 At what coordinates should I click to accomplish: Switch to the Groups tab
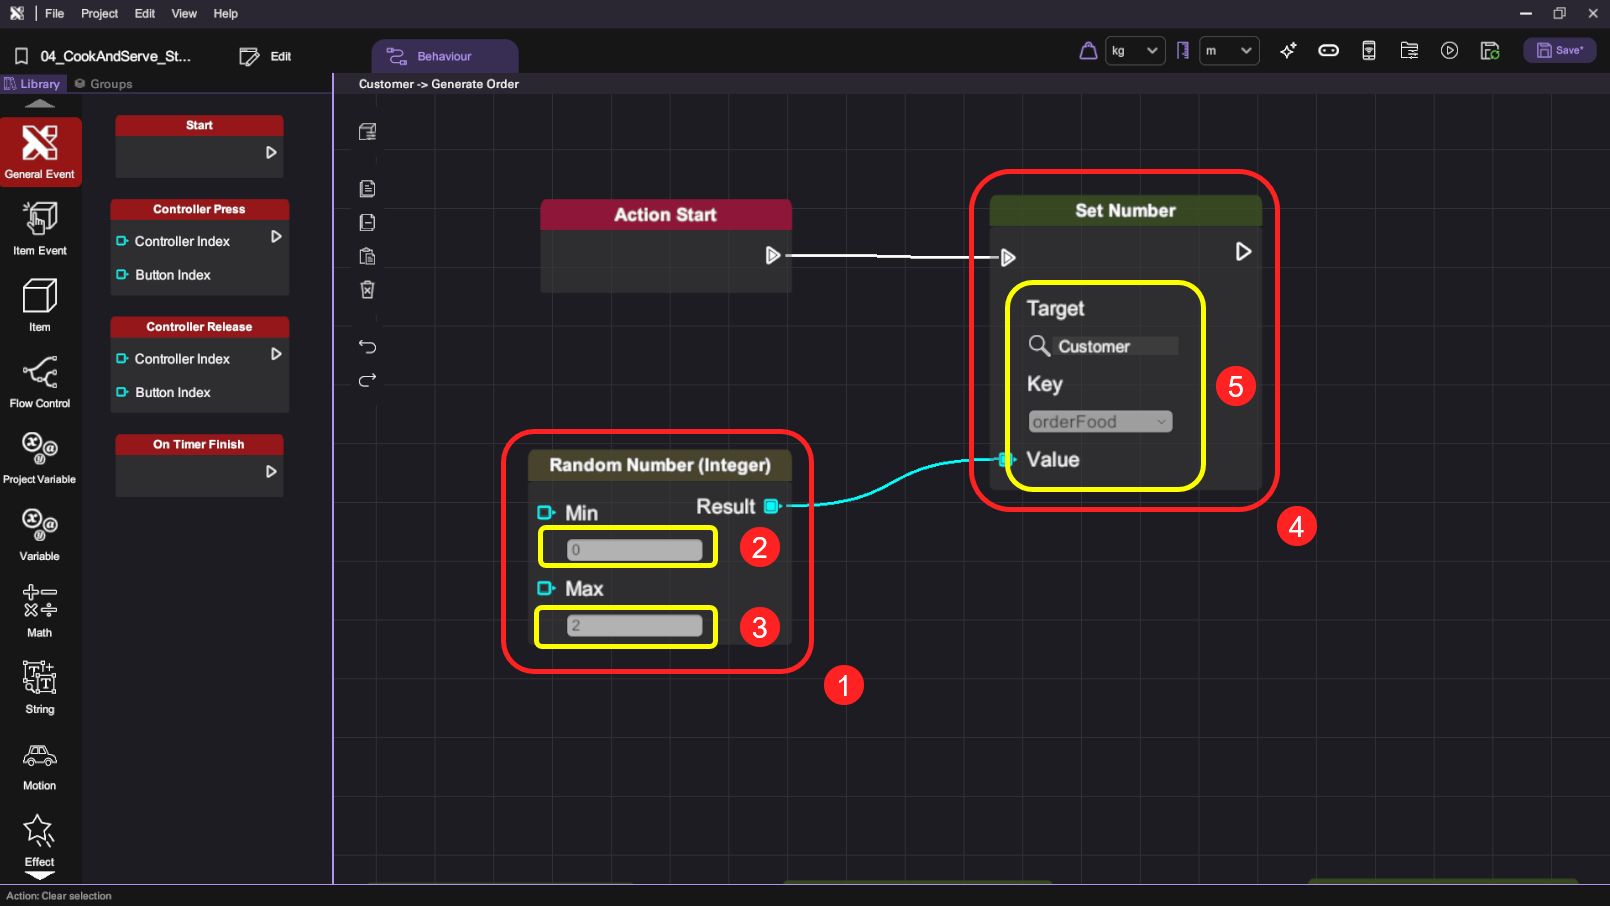104,84
